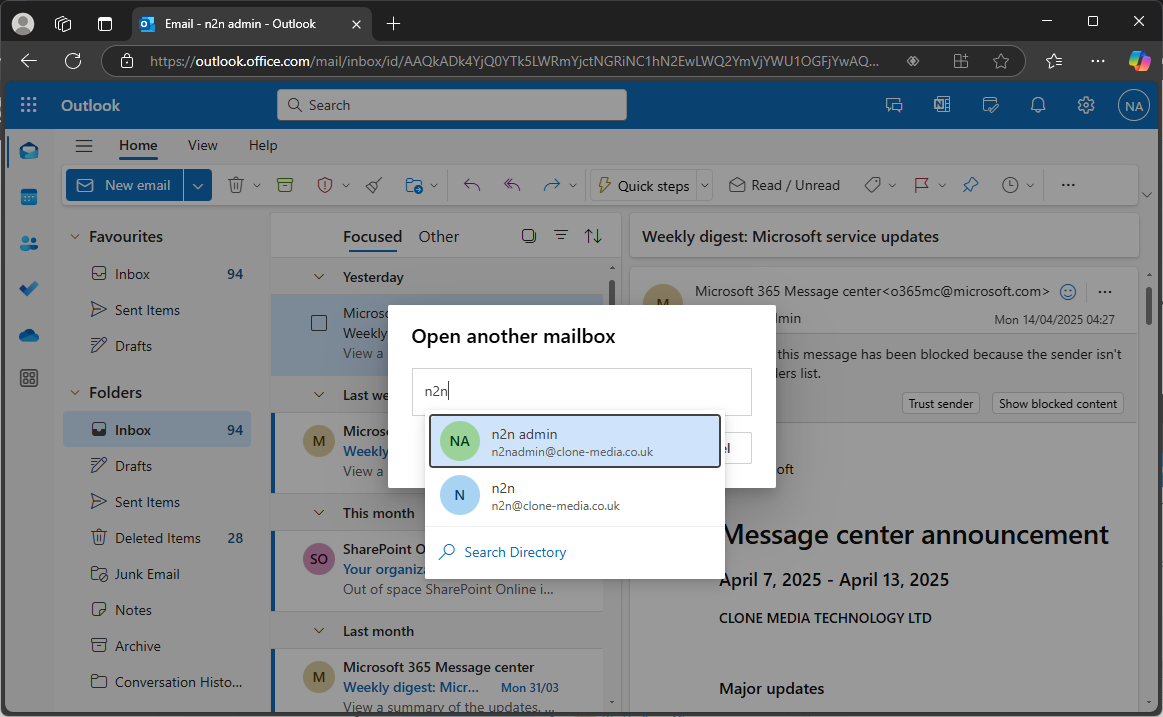Collapse the This month message group
1163x717 pixels.
click(319, 513)
